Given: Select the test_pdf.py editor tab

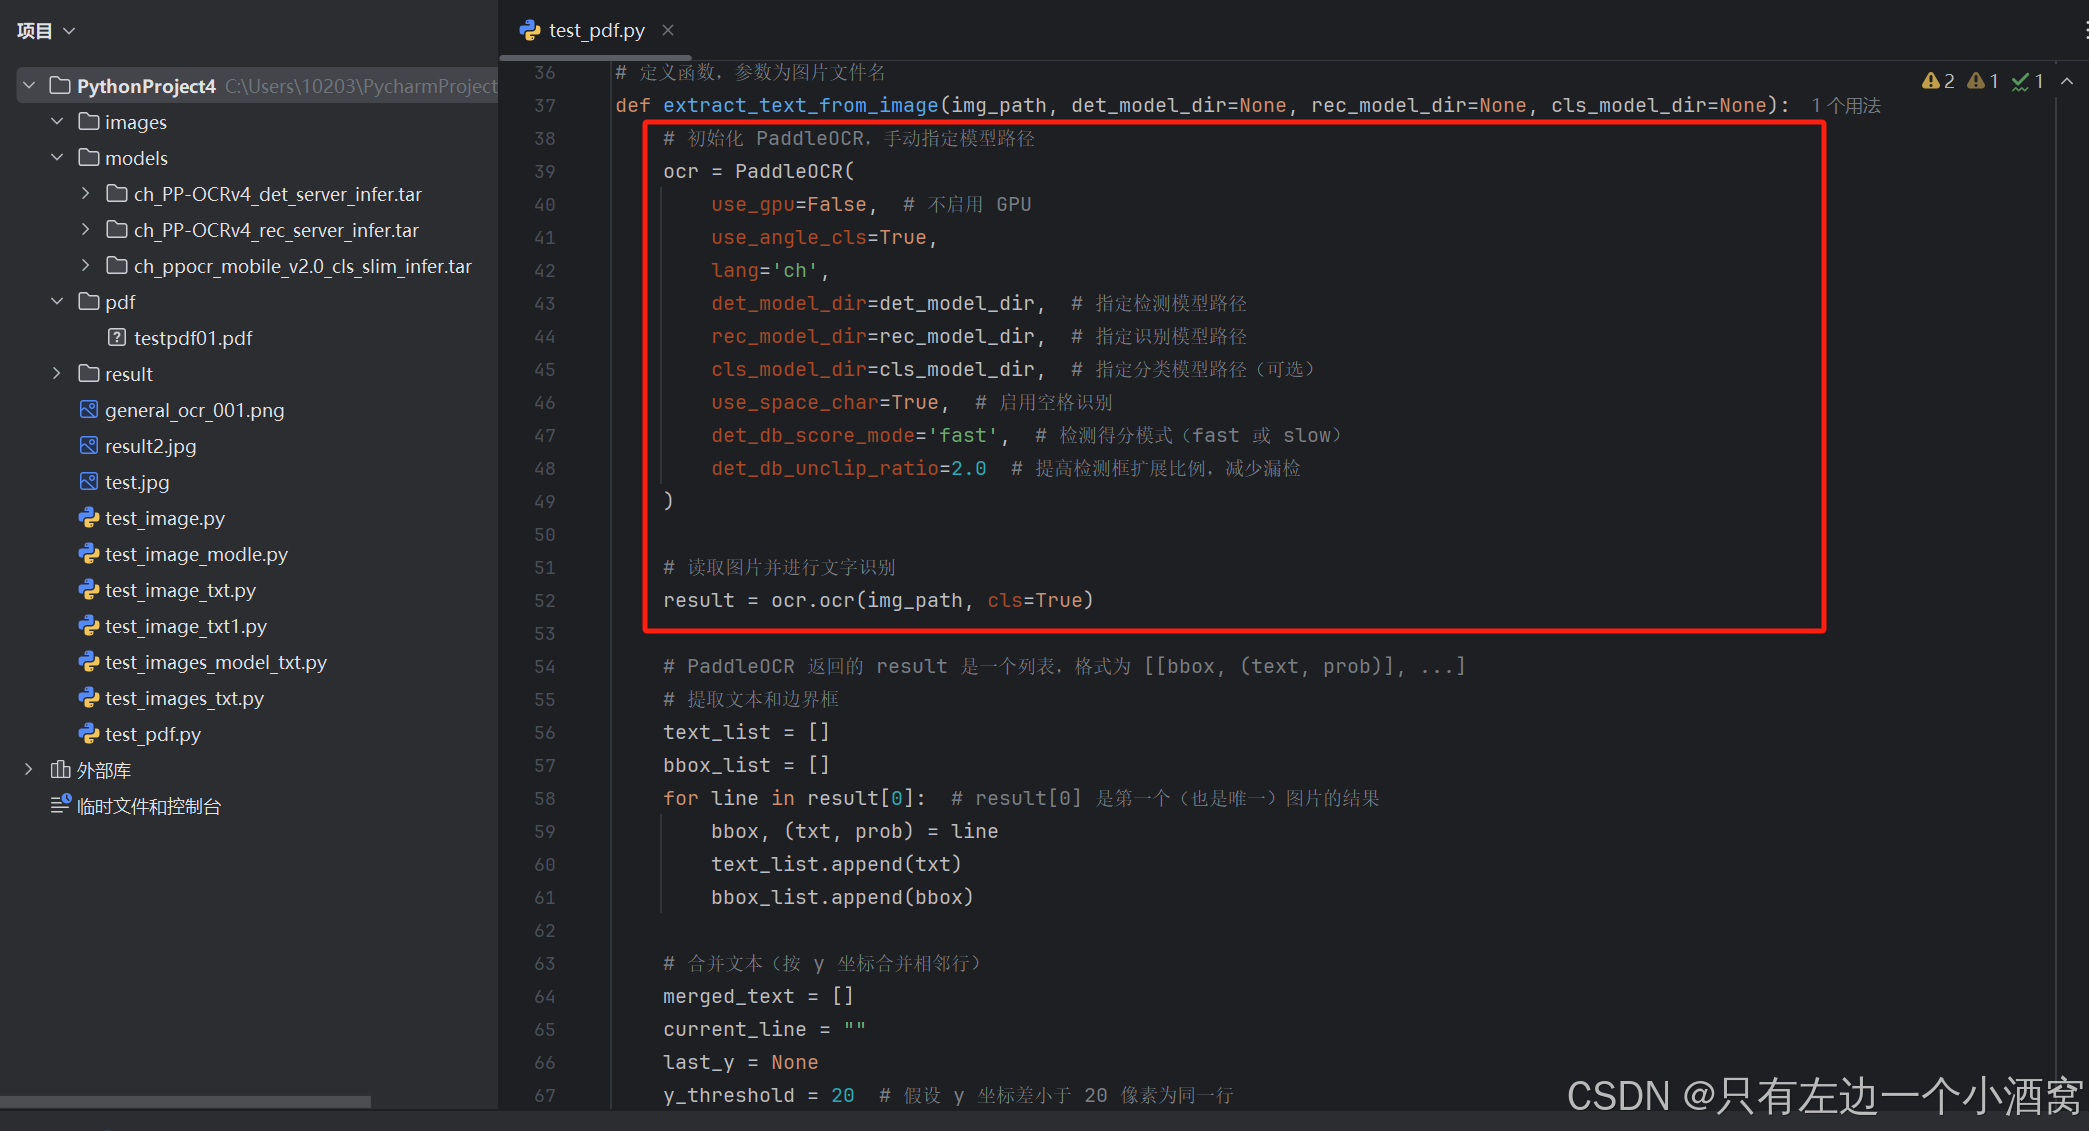Looking at the screenshot, I should click(x=596, y=31).
